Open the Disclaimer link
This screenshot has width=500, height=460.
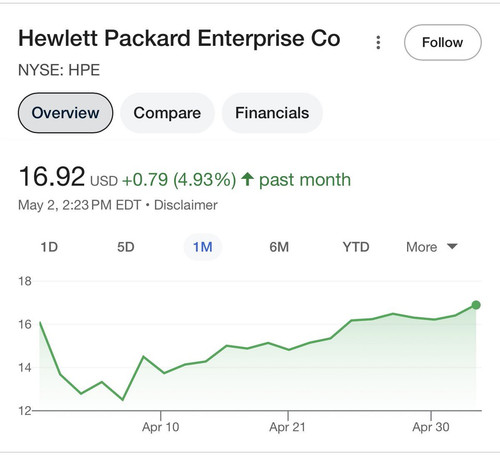[x=186, y=205]
